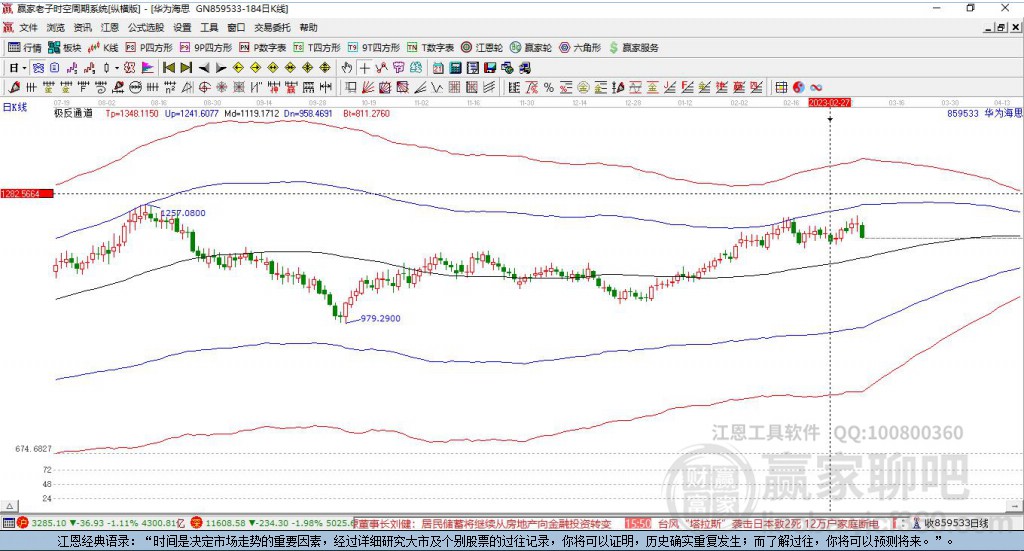Click the 板块 sector button
This screenshot has height=551, width=1024.
(65, 48)
